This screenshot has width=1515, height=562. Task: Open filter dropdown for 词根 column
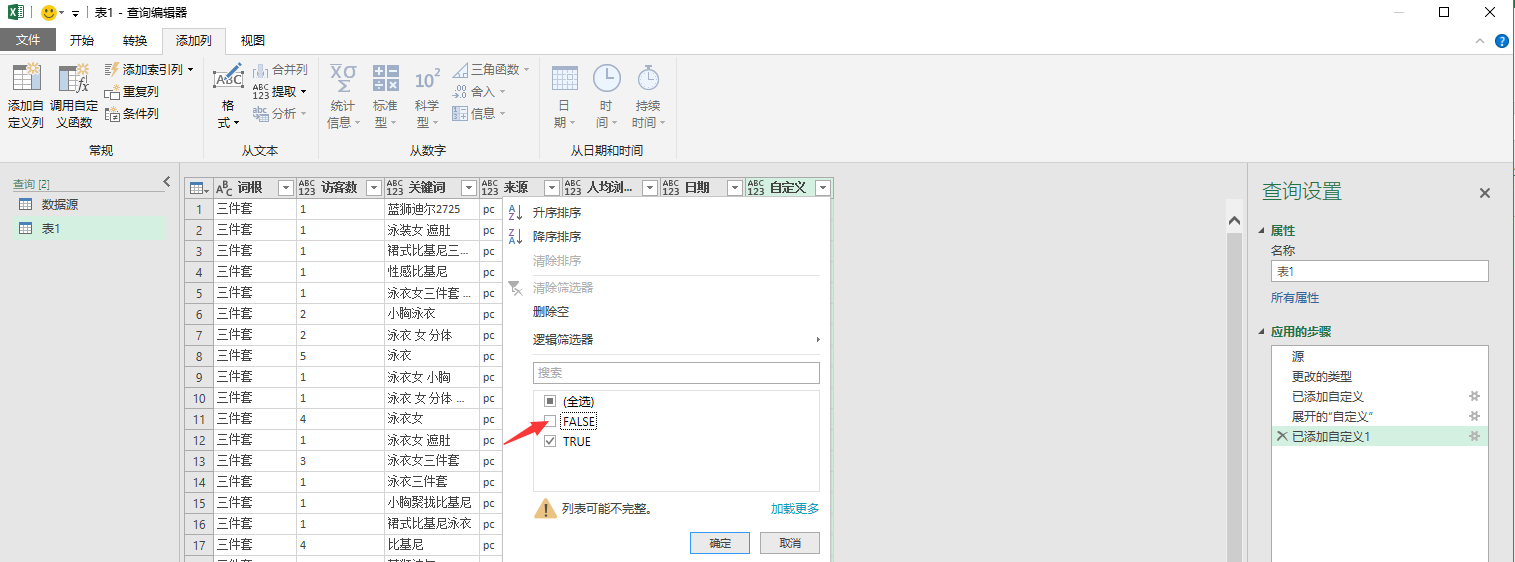click(x=285, y=188)
